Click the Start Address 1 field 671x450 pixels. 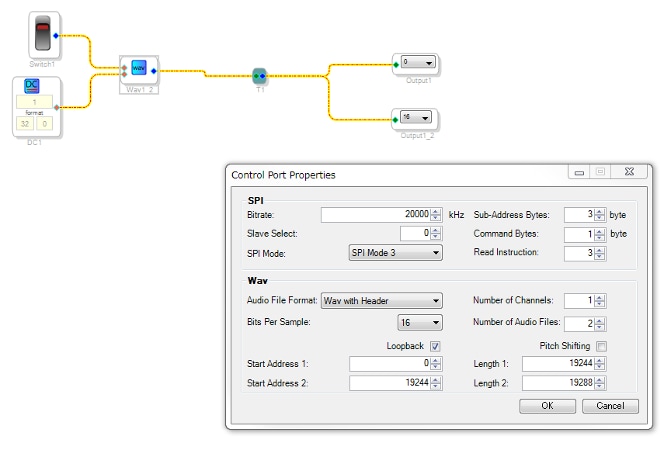(x=390, y=364)
